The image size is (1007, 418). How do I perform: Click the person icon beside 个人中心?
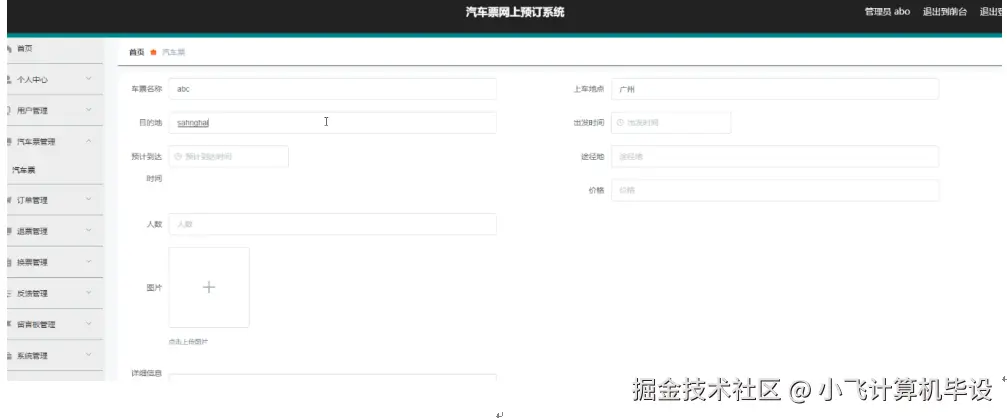(9, 79)
